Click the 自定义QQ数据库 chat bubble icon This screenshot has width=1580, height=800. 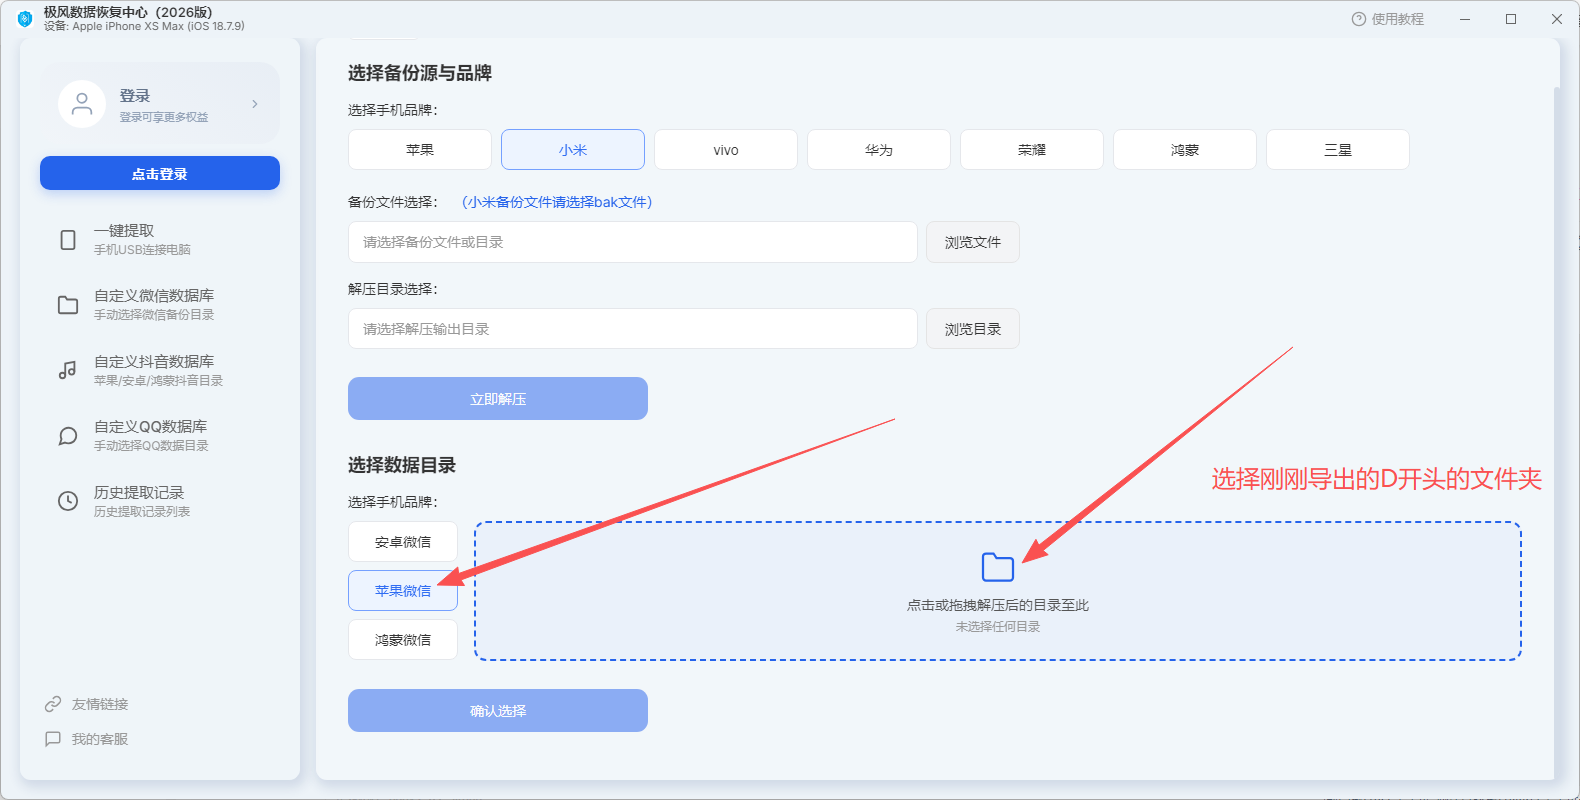68,436
